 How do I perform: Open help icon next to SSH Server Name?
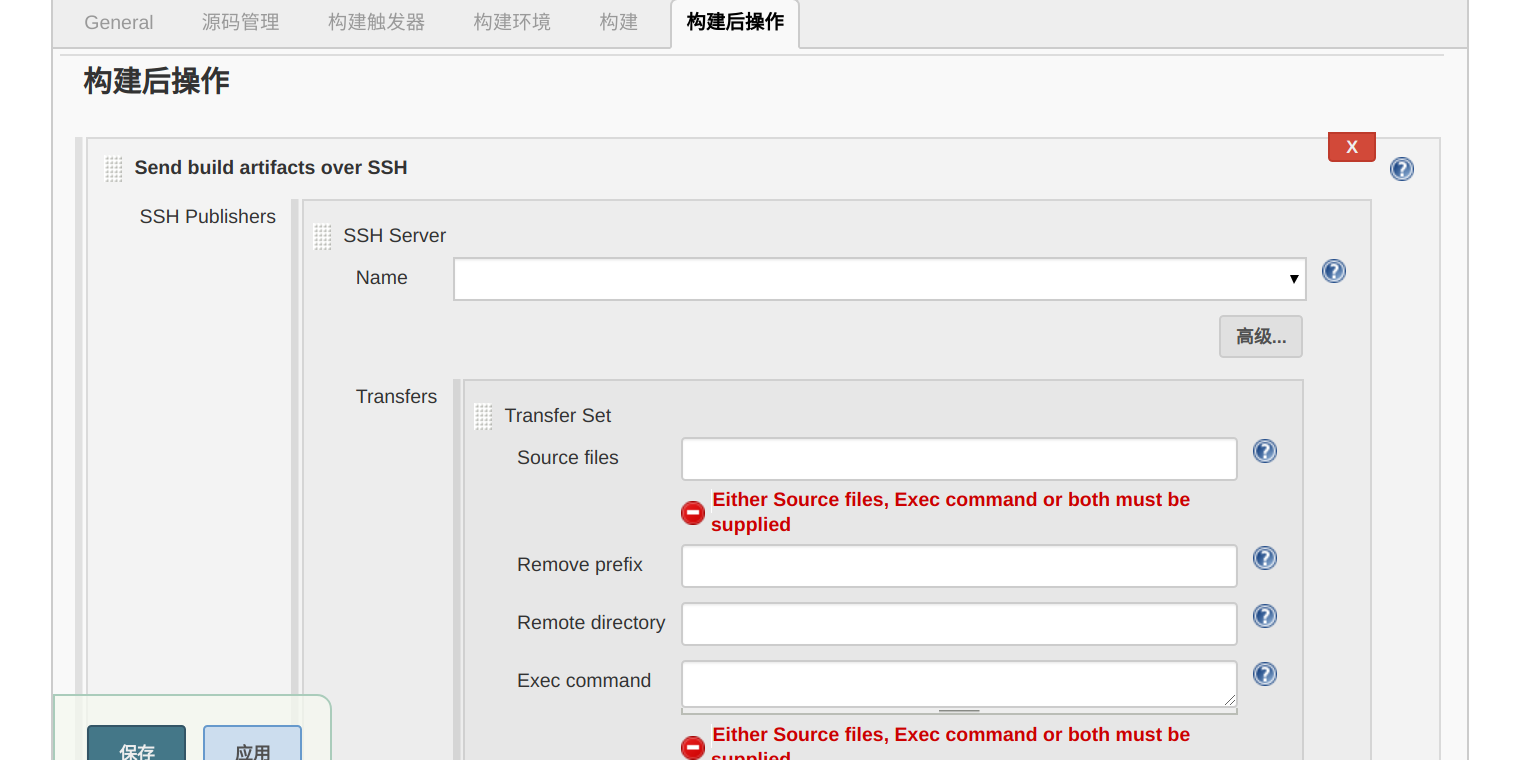[1334, 271]
